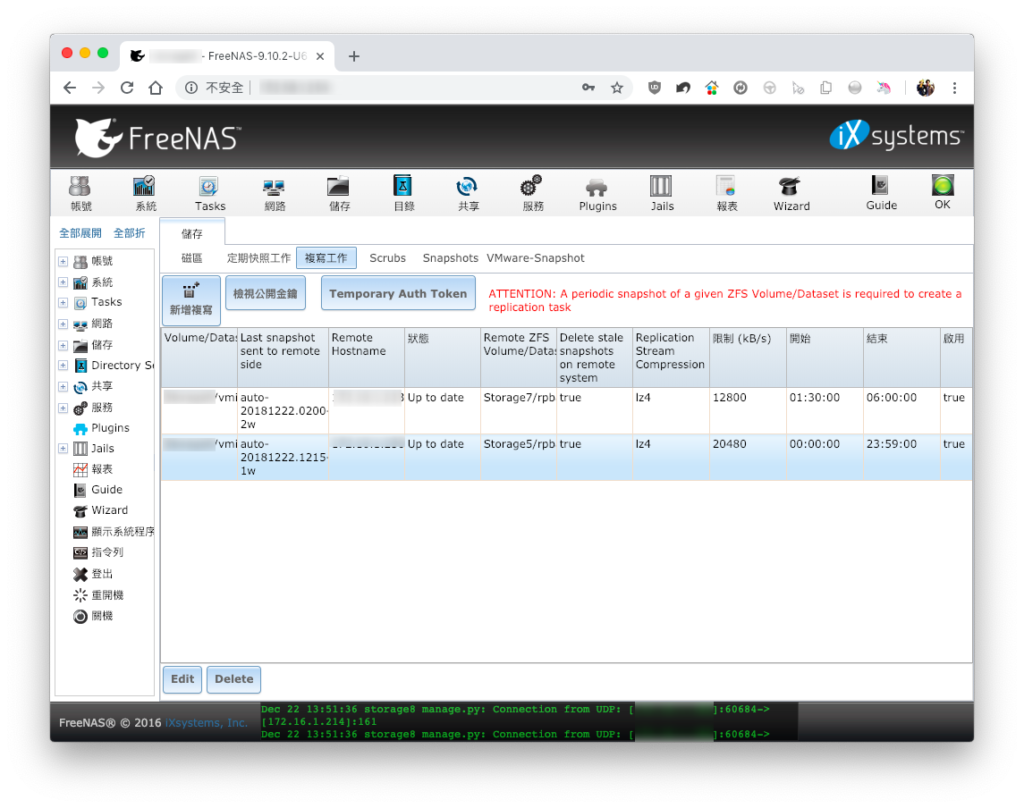Click the saved password key icon

[x=588, y=88]
